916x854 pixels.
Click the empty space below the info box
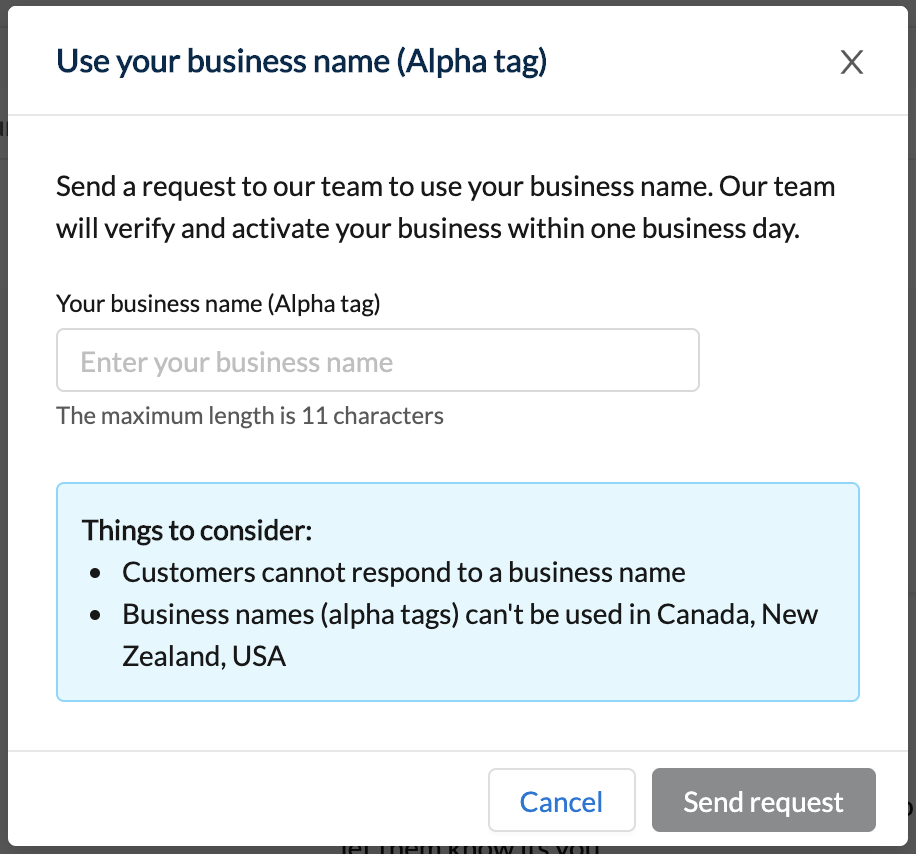click(458, 720)
